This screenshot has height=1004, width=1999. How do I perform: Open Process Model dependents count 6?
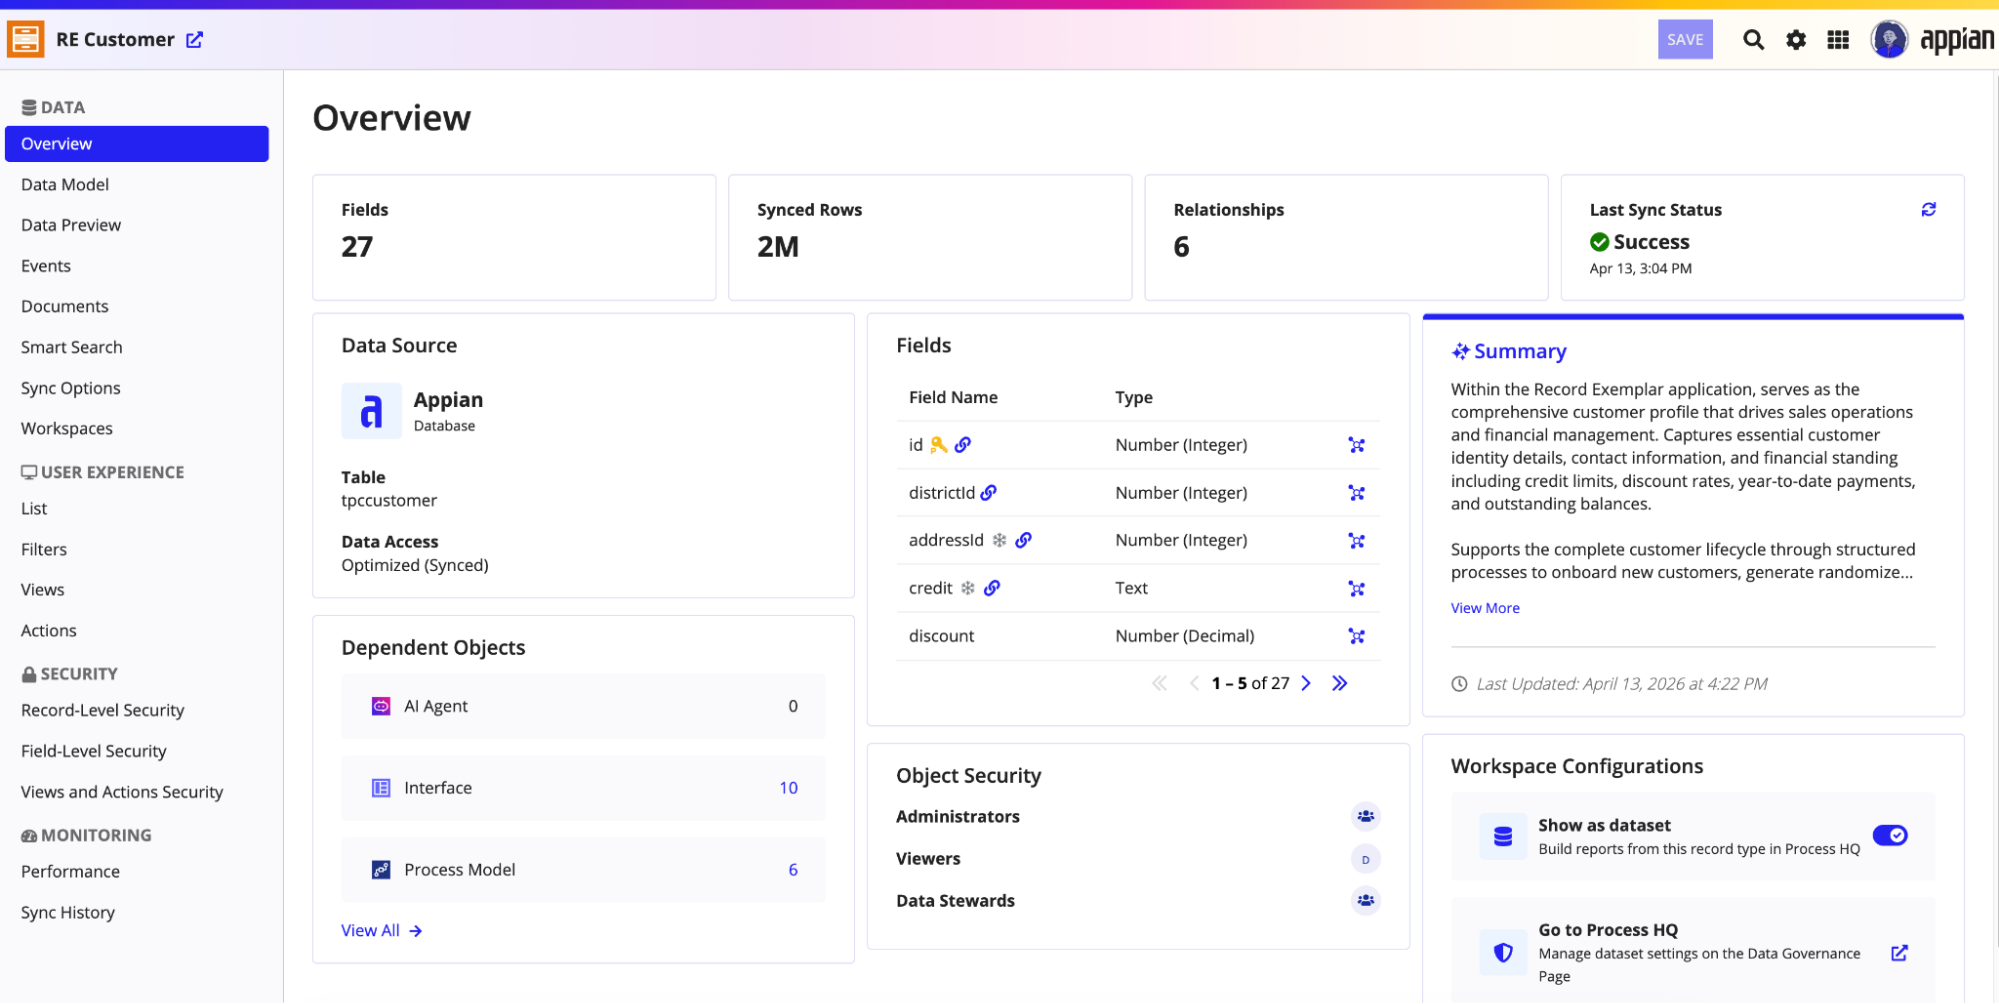[793, 870]
